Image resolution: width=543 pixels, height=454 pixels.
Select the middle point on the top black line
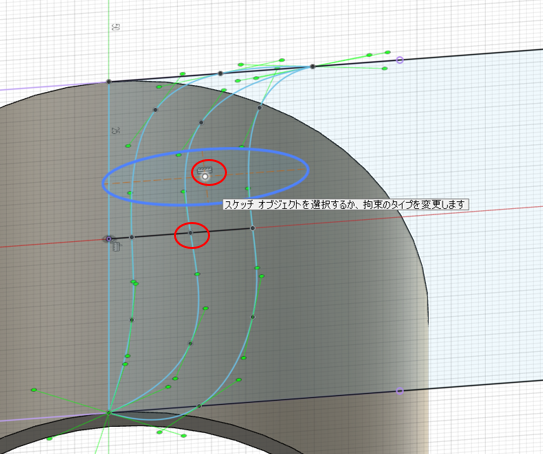(x=220, y=73)
